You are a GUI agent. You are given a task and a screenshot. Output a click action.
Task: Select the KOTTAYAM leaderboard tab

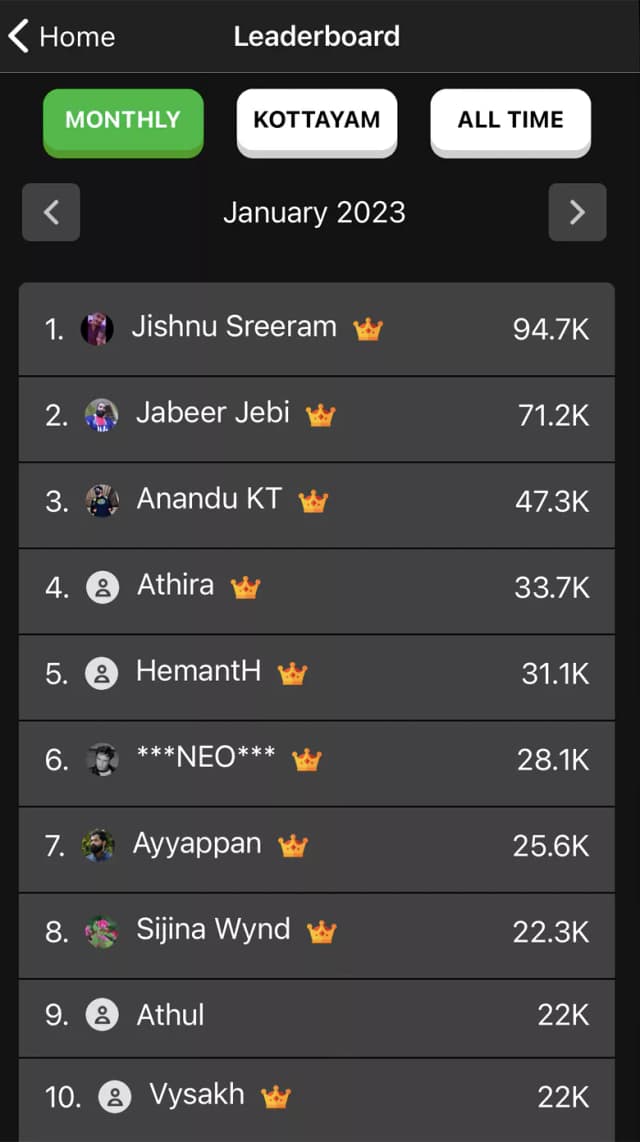click(x=317, y=121)
